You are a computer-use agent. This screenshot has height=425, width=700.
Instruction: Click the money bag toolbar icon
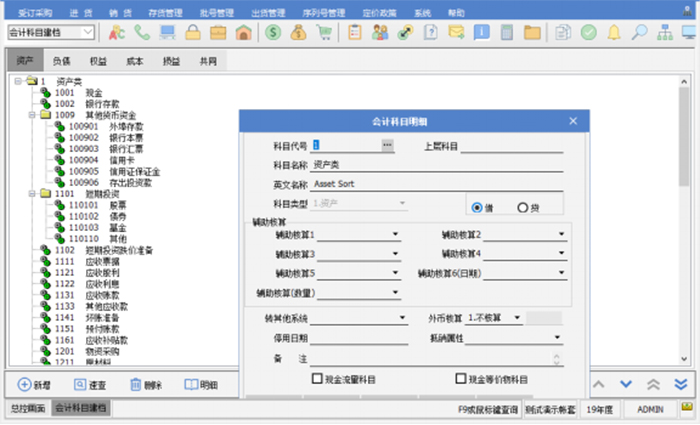click(299, 33)
